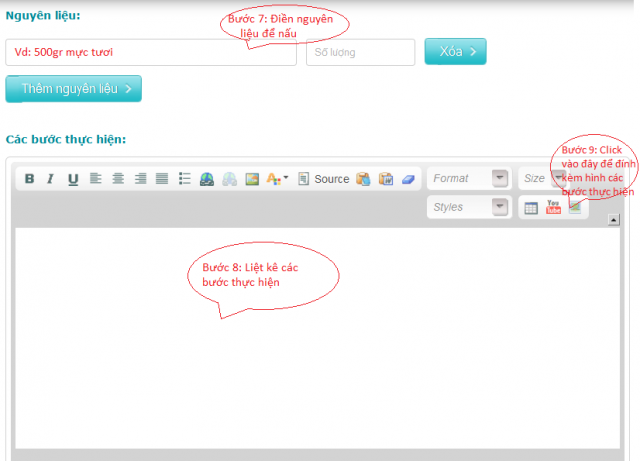Align text to the right

click(x=140, y=178)
